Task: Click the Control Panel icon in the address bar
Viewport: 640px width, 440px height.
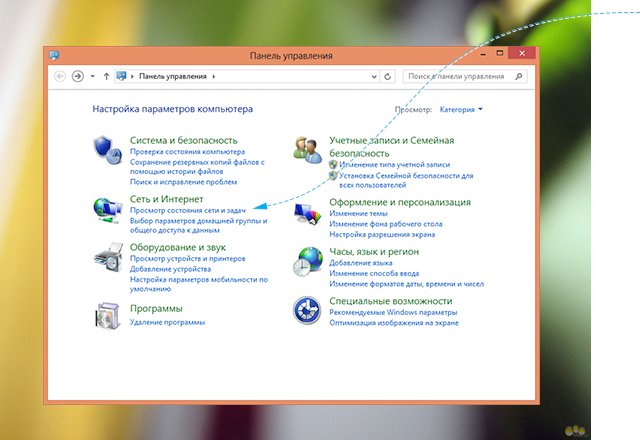Action: 121,76
